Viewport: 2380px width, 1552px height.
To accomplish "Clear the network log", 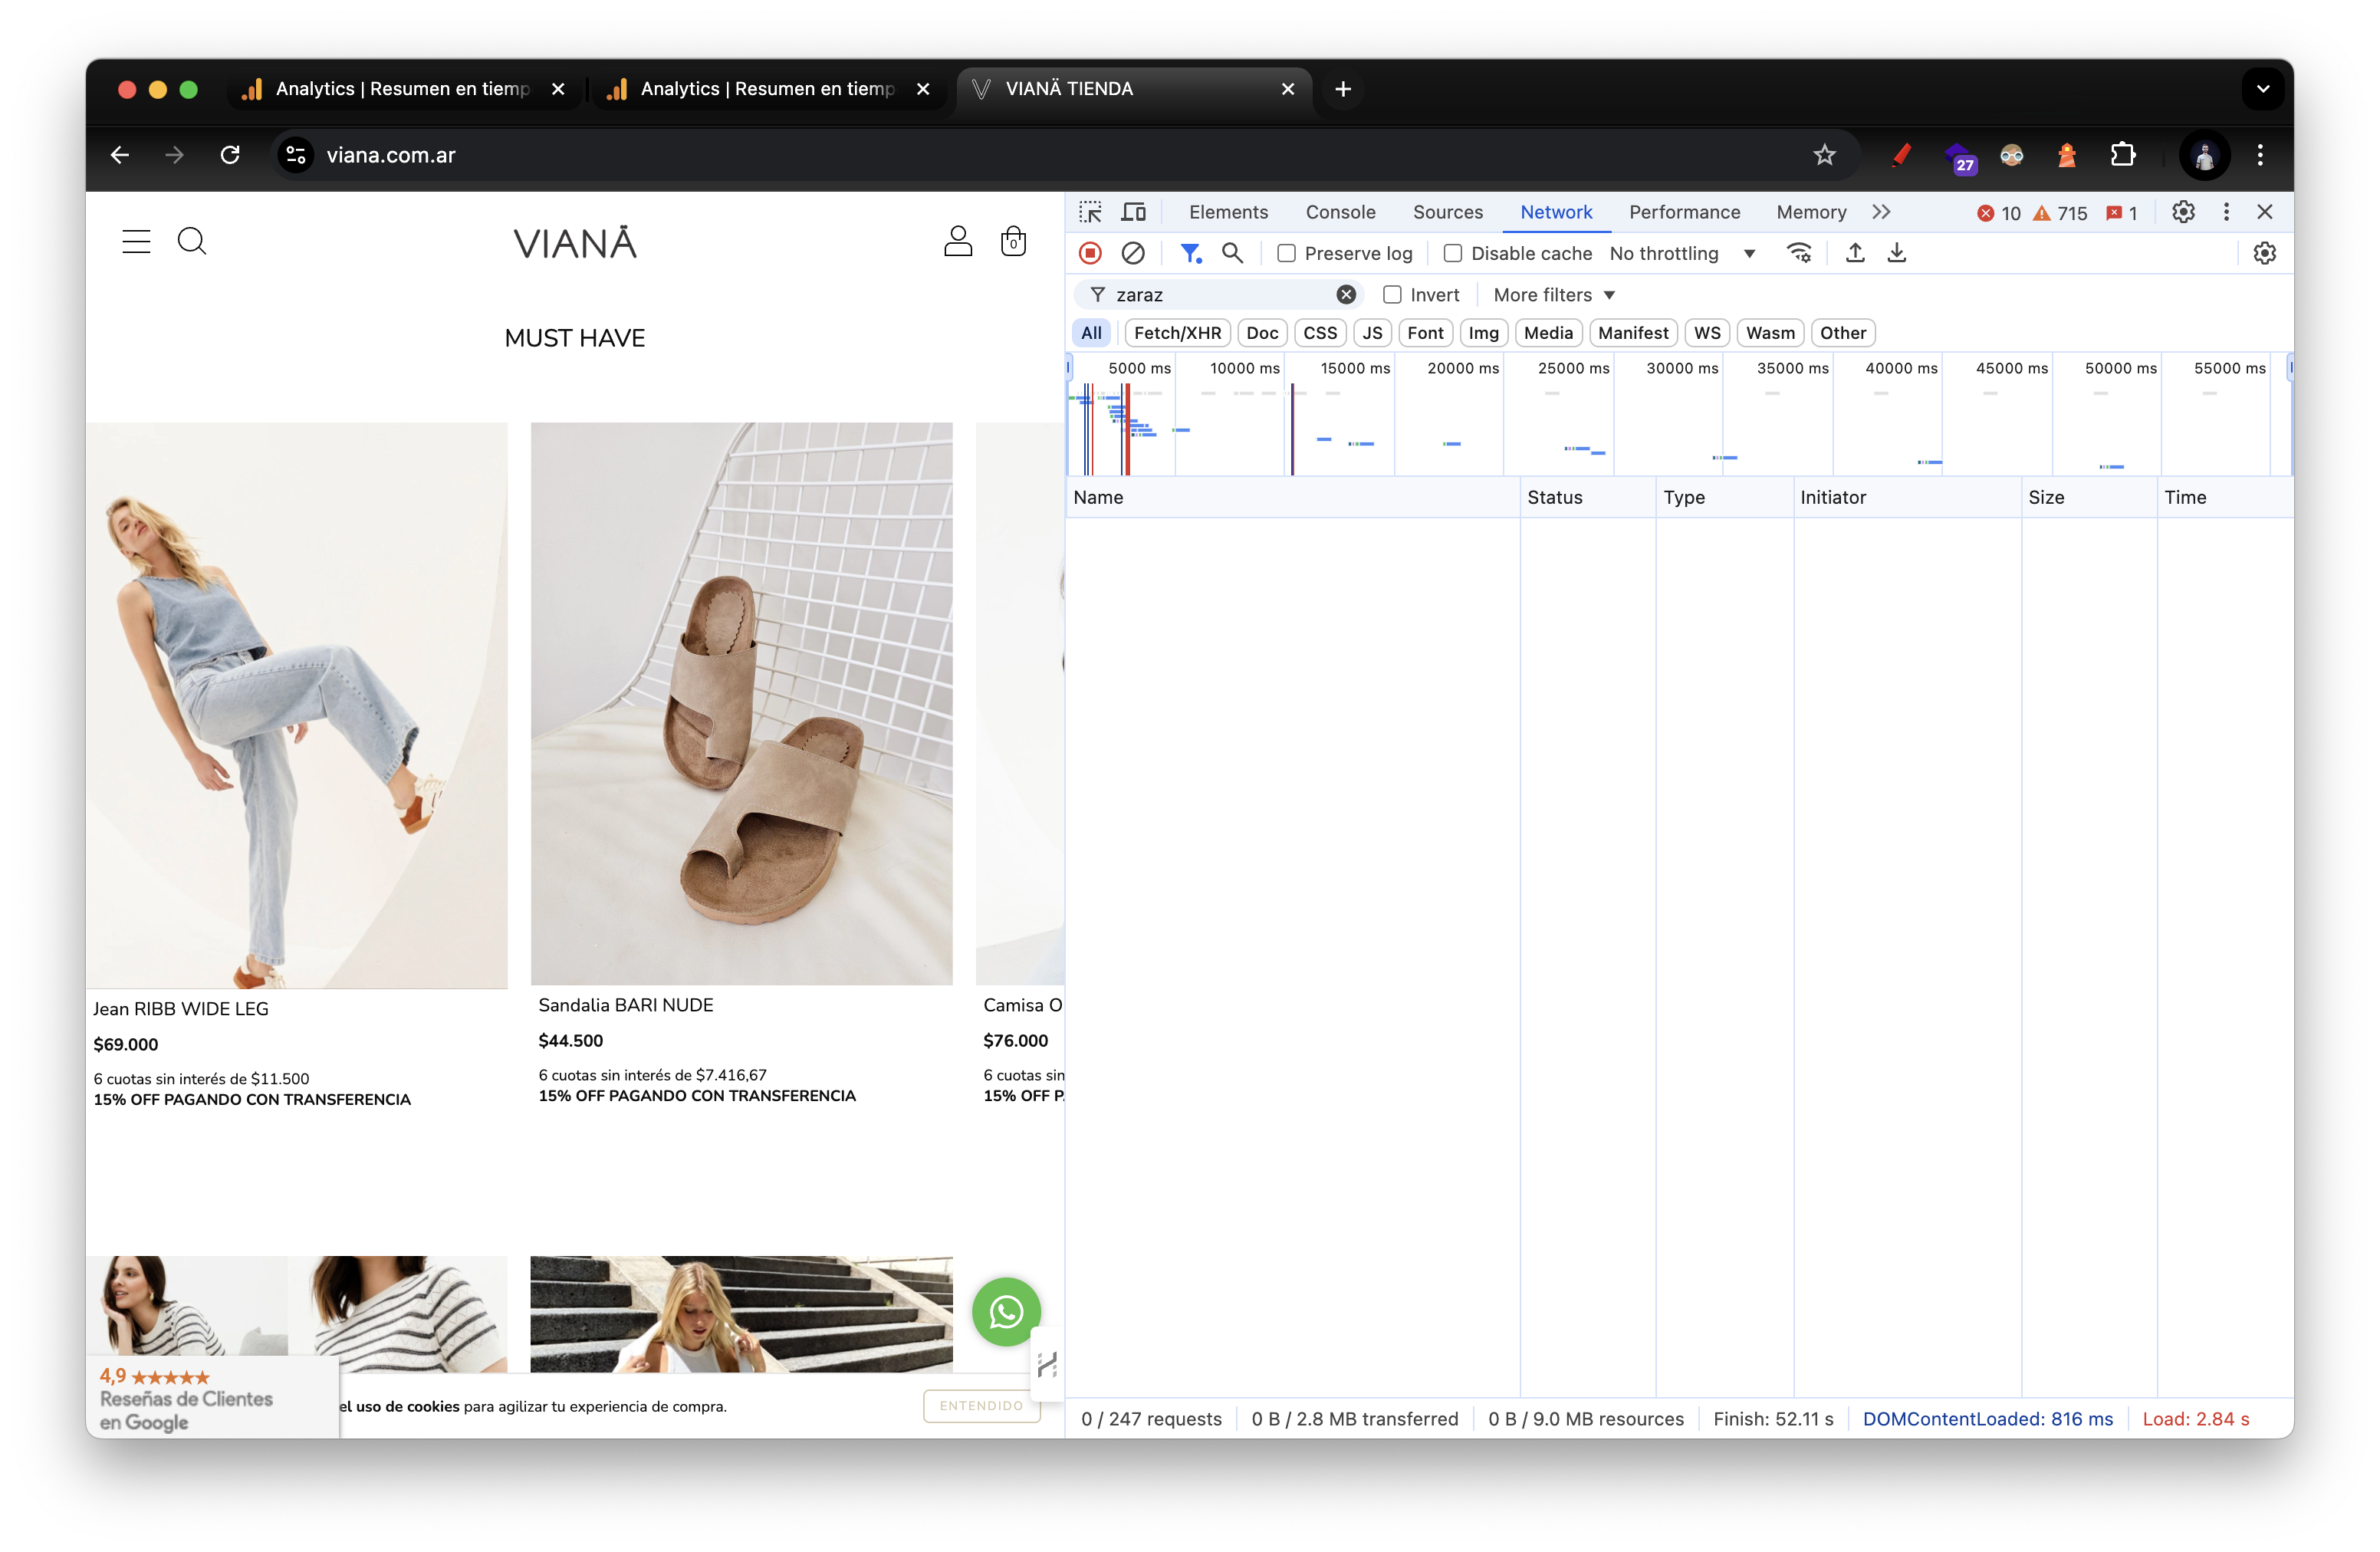I will [x=1133, y=254].
